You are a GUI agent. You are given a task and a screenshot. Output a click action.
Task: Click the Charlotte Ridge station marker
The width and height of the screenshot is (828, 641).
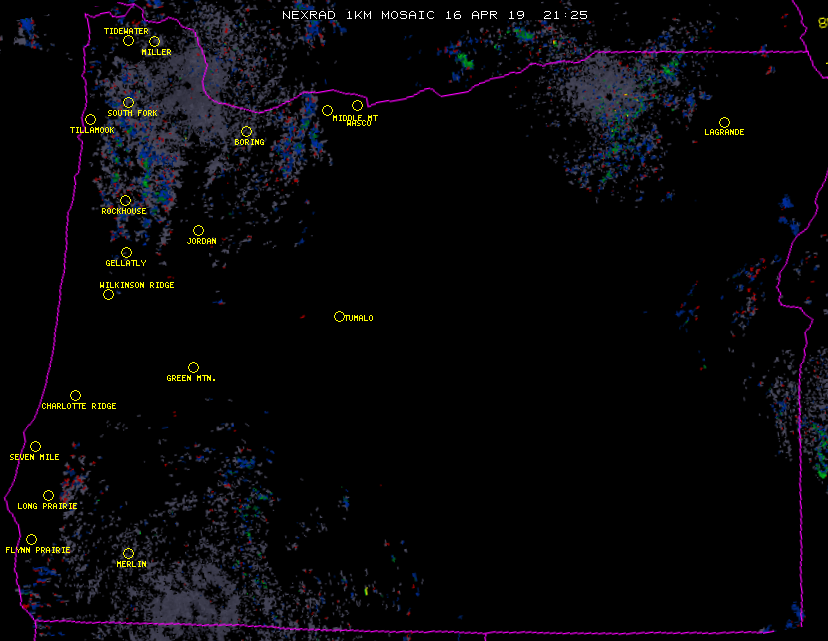[x=75, y=395]
